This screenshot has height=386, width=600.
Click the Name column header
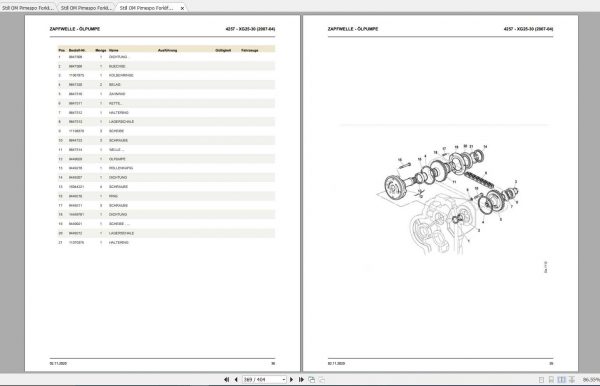point(114,50)
